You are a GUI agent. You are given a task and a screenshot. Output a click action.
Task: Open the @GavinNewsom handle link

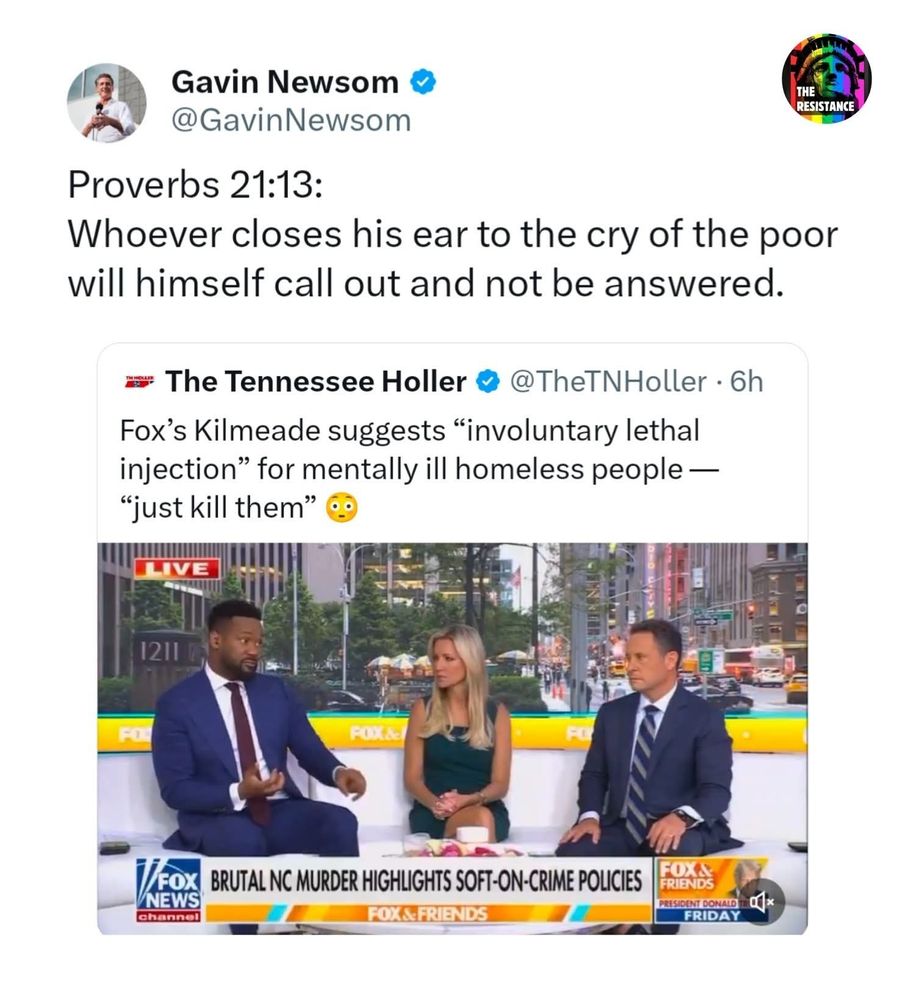(291, 121)
